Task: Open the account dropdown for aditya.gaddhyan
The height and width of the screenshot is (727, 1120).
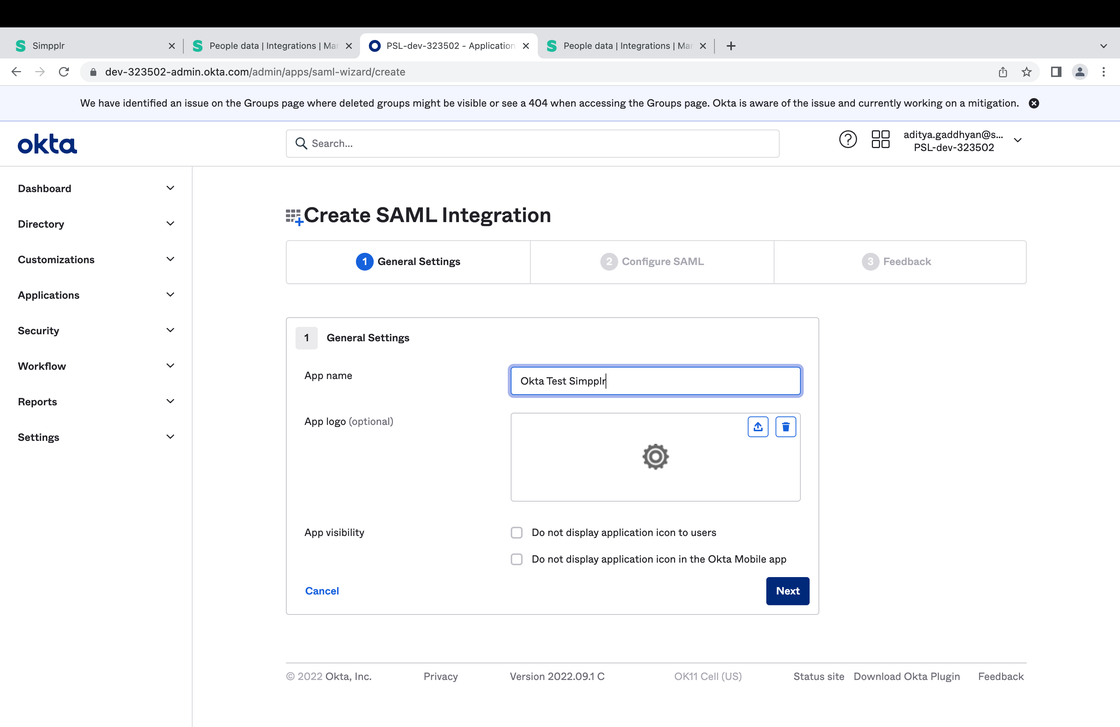Action: pyautogui.click(x=1017, y=139)
